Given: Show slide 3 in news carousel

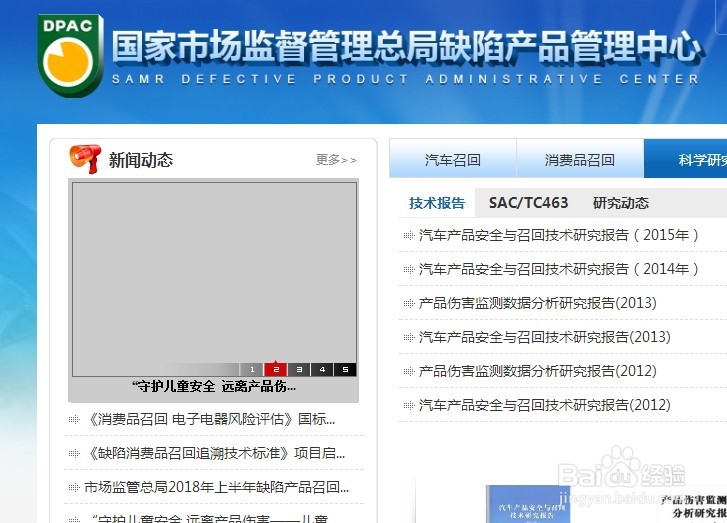Looking at the screenshot, I should click(x=299, y=370).
